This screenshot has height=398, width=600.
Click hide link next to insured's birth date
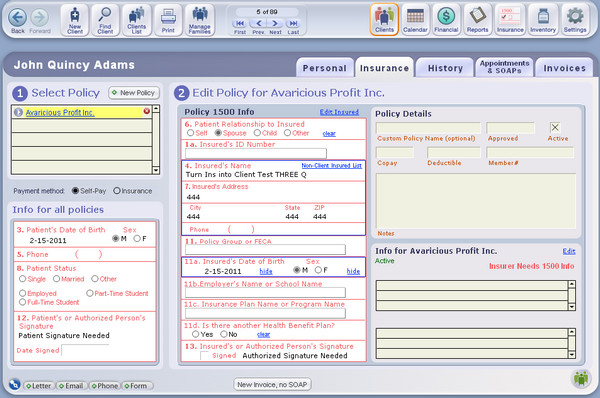[x=266, y=271]
